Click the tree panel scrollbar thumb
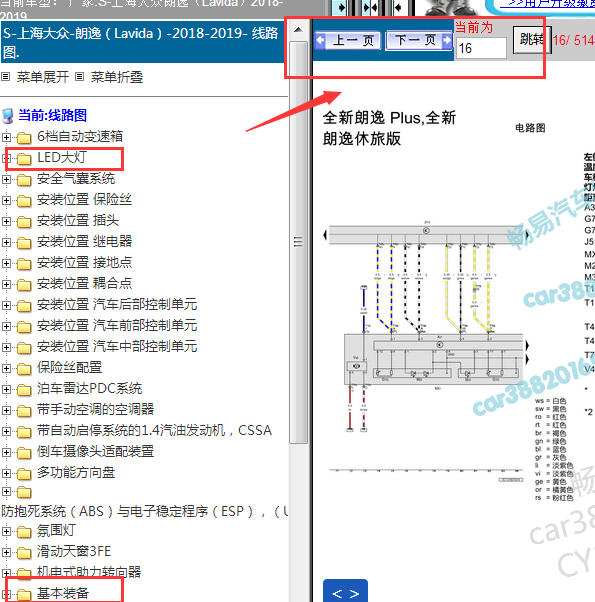This screenshot has height=602, width=595. pyautogui.click(x=298, y=242)
